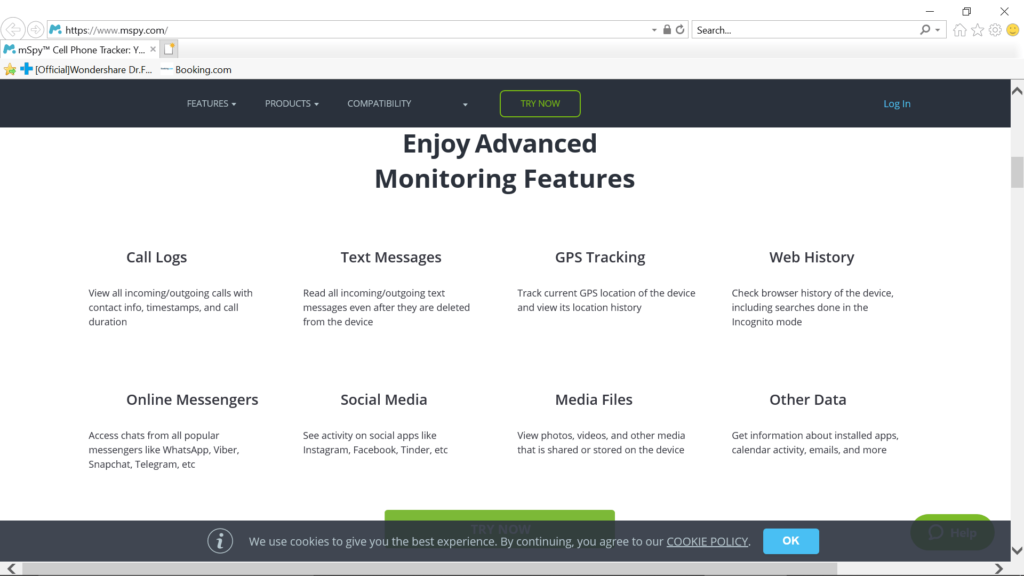Viewport: 1024px width, 576px height.
Task: Click inside the Search input field
Action: [800, 29]
